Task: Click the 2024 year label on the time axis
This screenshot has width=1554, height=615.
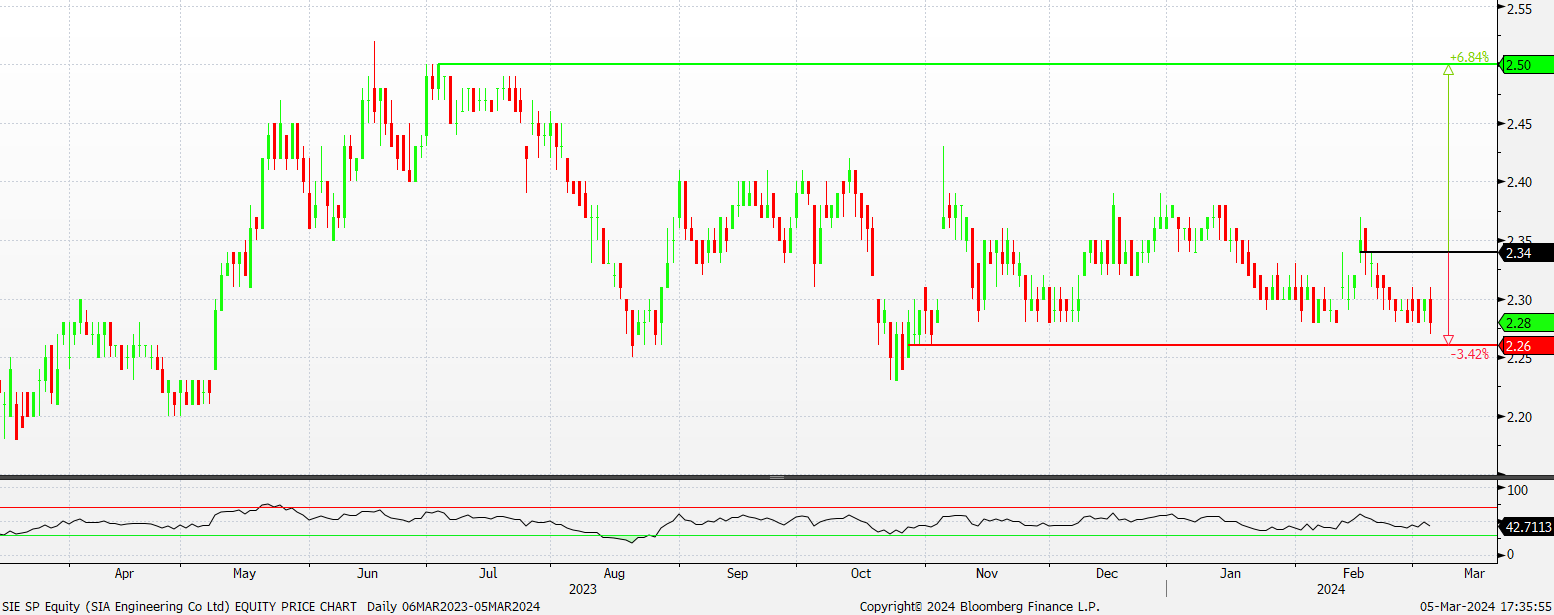Action: click(1331, 589)
